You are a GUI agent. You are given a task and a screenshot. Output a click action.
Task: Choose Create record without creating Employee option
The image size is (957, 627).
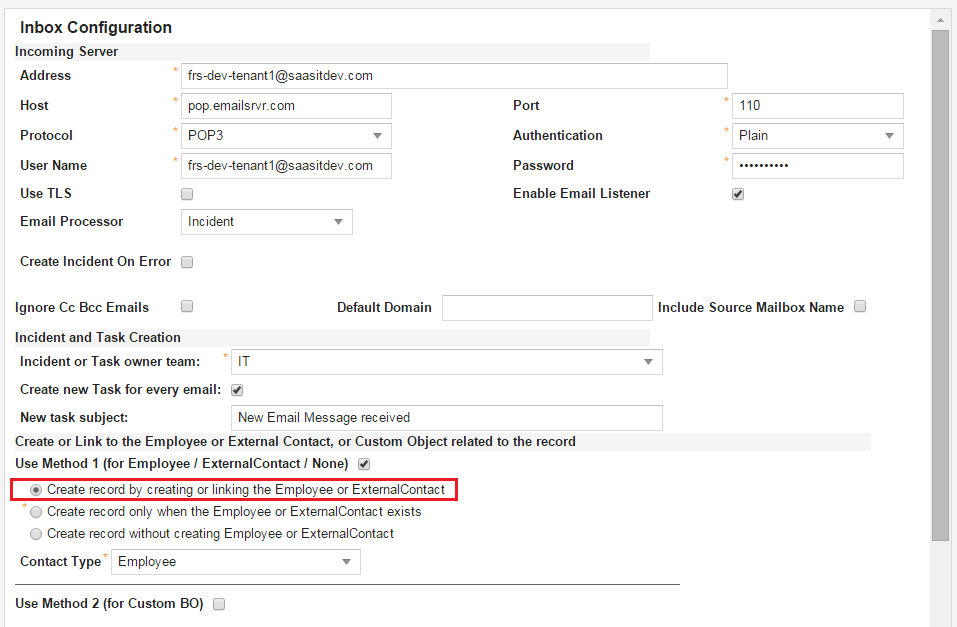(37, 534)
